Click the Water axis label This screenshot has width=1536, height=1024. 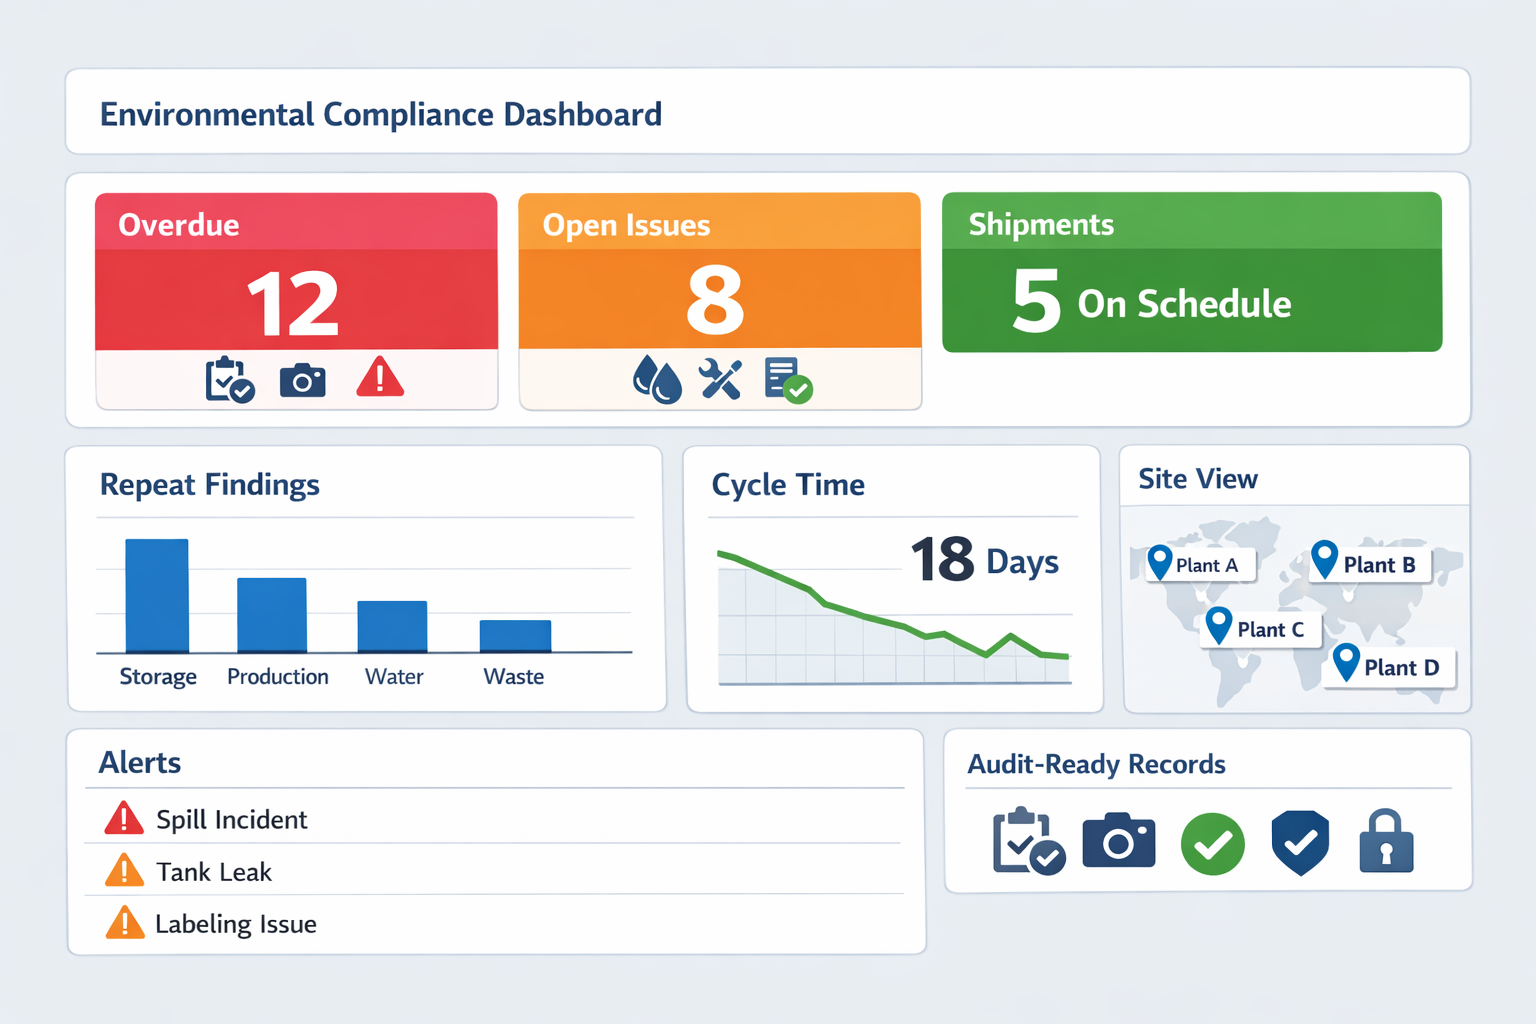(x=394, y=677)
